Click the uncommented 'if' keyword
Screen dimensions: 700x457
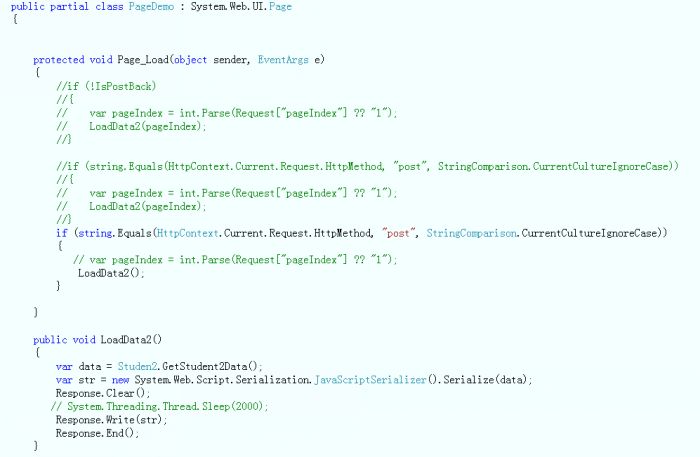(x=61, y=233)
